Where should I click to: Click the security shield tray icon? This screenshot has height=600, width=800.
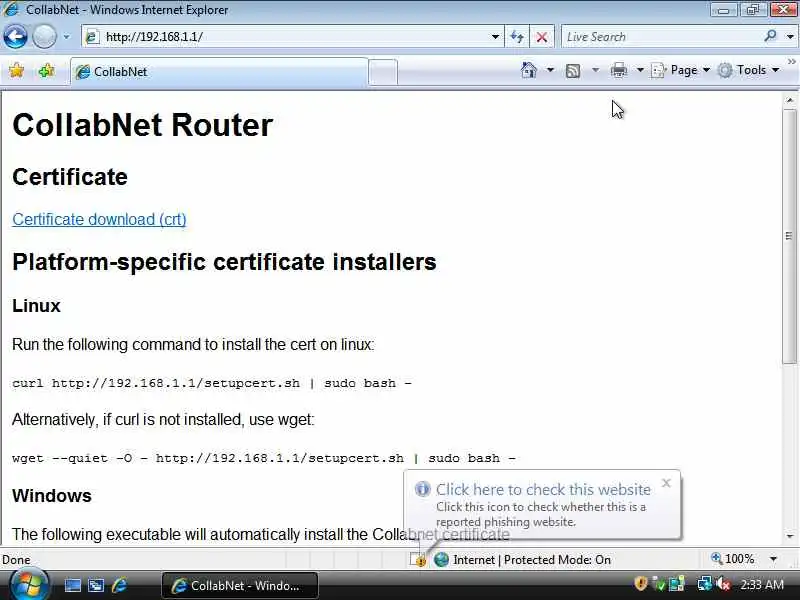click(x=640, y=584)
